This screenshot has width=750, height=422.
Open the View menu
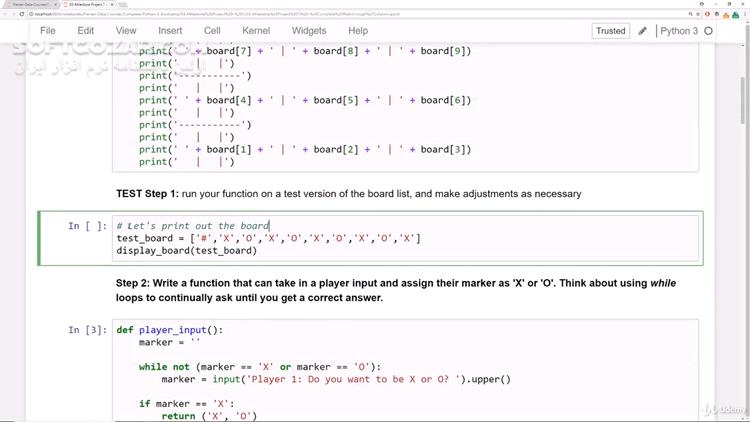click(126, 31)
